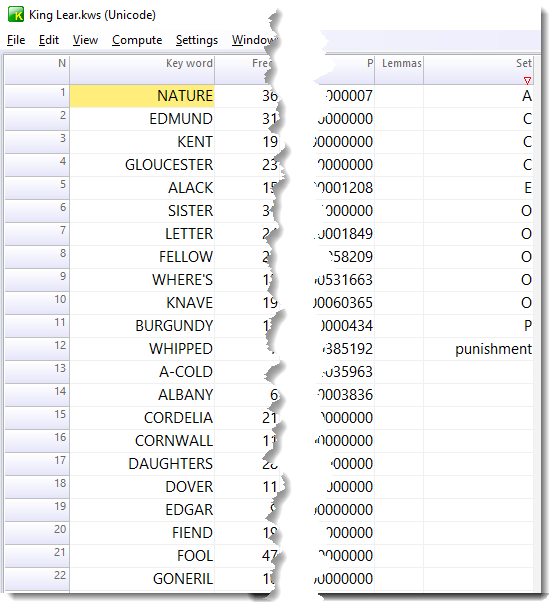Viewport: 556px width, 608px height.
Task: Select the ALACK key word cell
Action: click(142, 188)
